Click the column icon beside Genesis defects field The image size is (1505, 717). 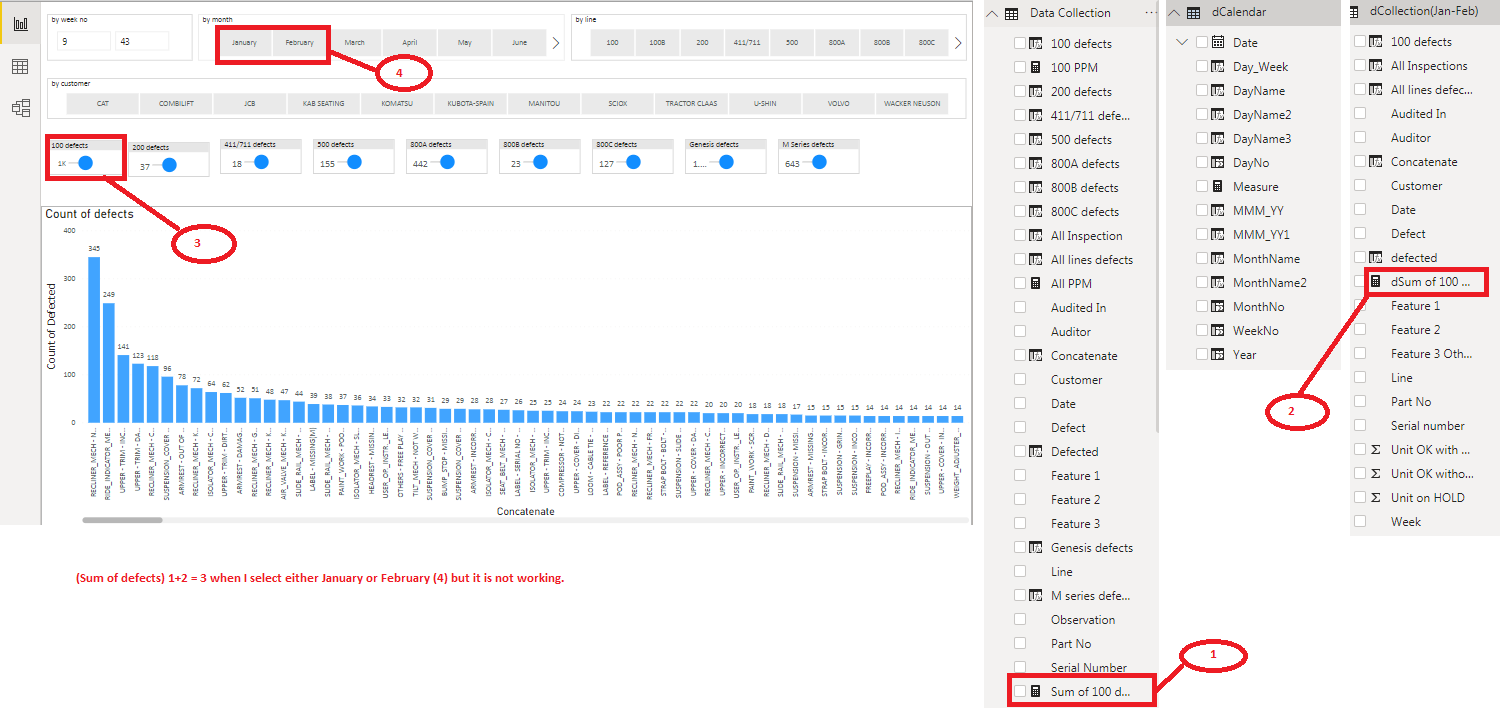(x=1035, y=547)
